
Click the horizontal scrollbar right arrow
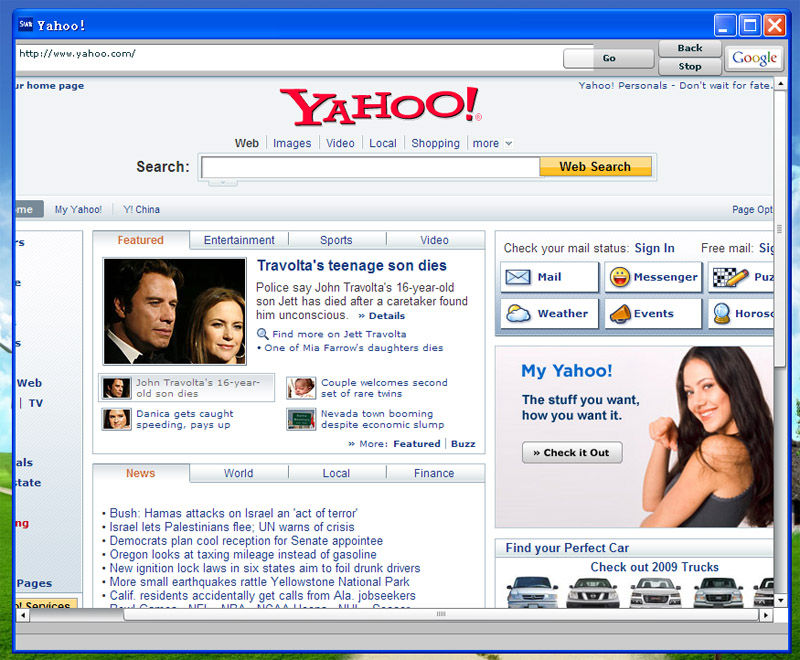(765, 615)
